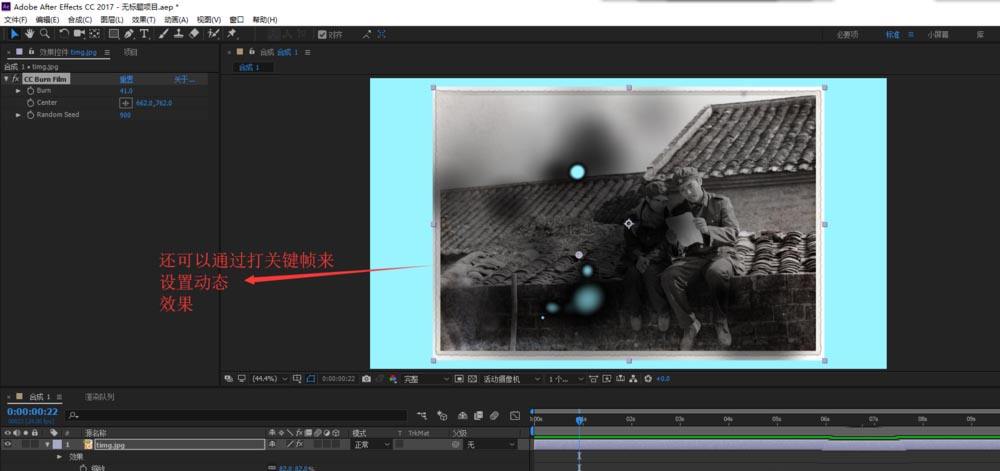The image size is (1000, 471).
Task: Open the 编辑(E) menu
Action: (47, 20)
